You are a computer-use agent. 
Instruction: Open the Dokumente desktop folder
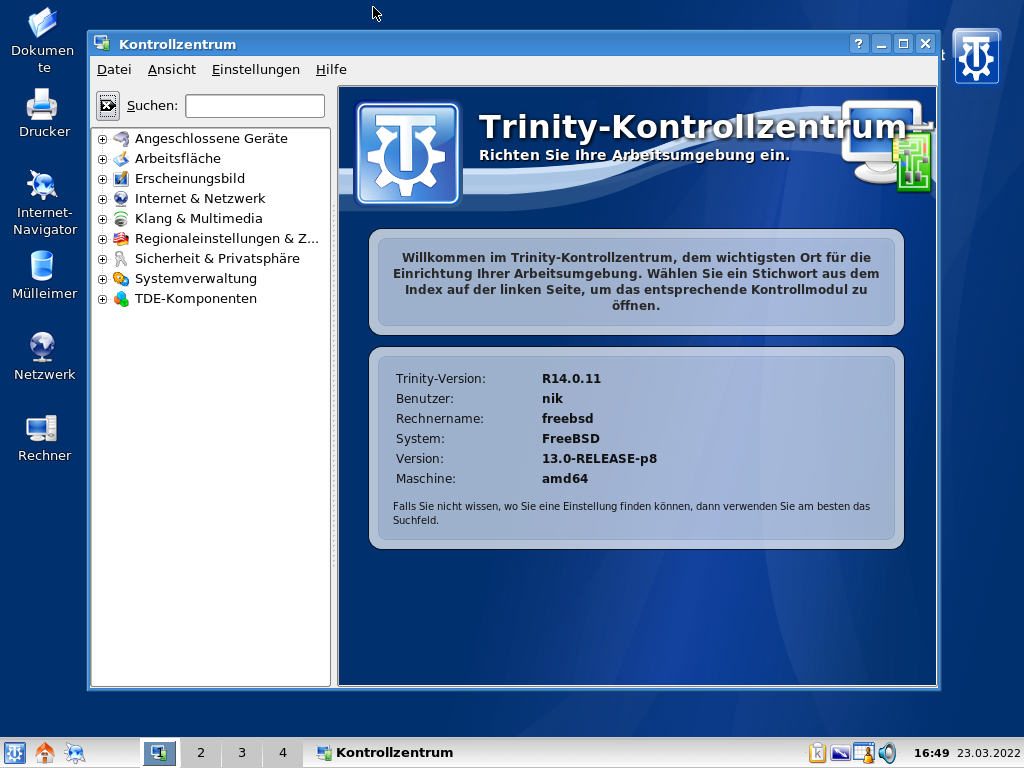click(43, 23)
